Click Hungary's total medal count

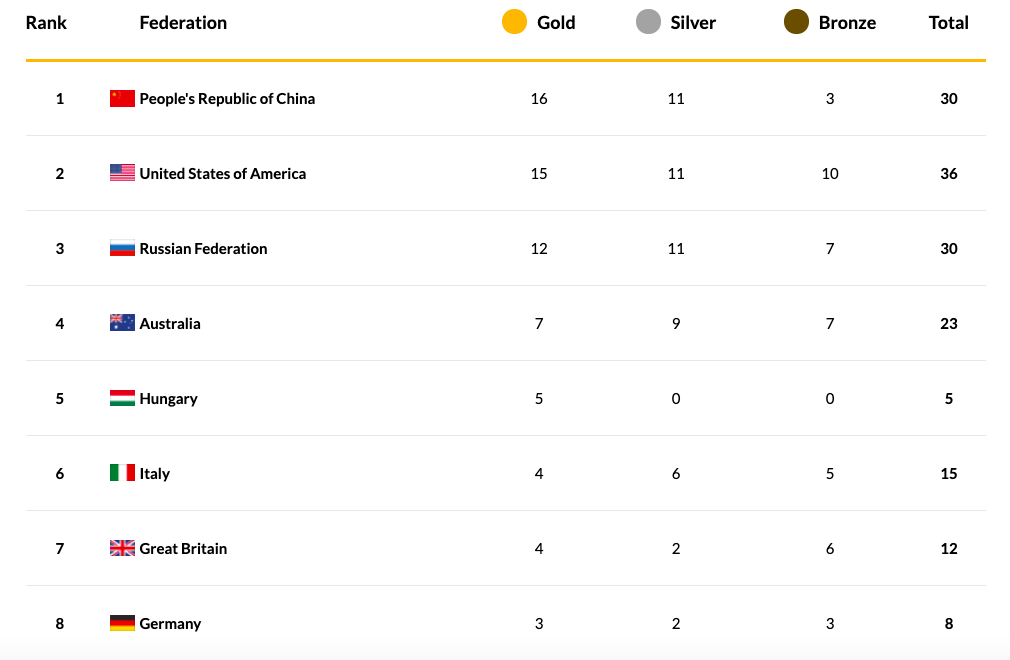(948, 398)
